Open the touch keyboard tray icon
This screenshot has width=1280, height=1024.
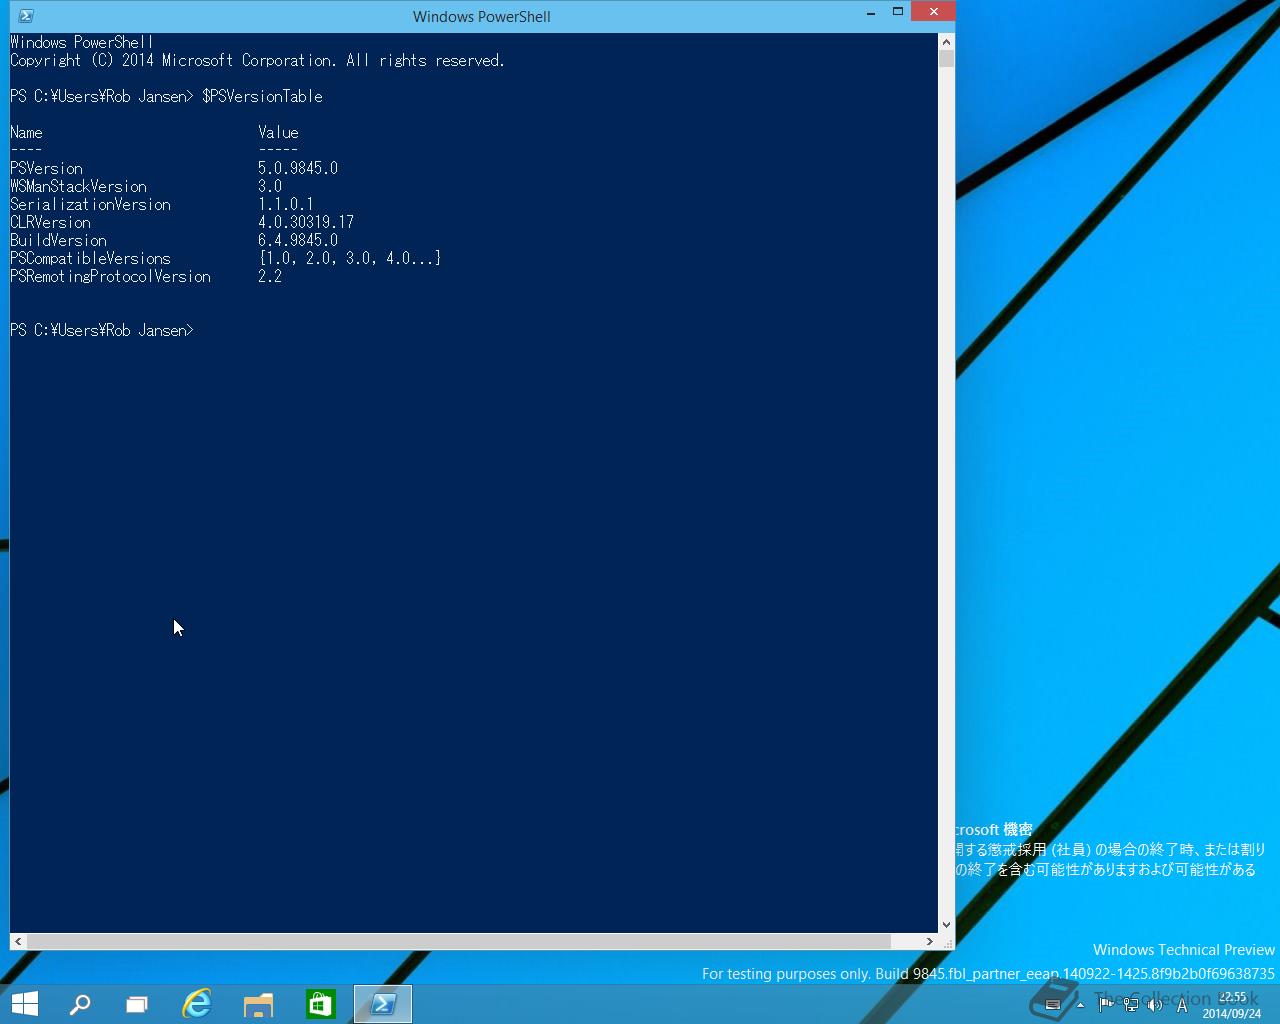[1052, 1005]
